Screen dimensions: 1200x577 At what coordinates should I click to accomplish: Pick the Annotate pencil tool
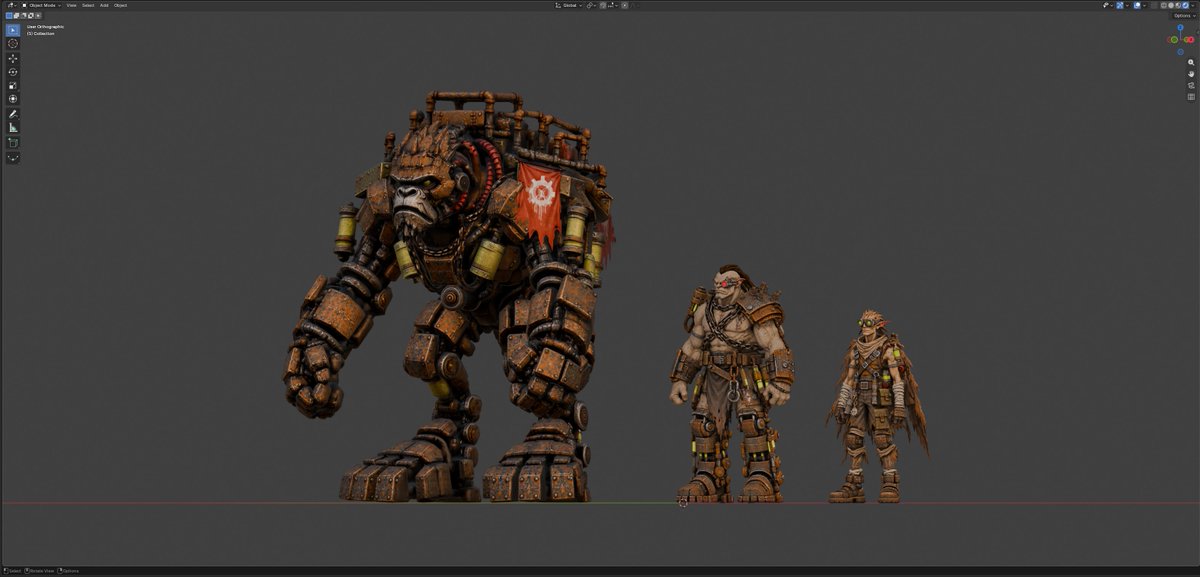13,114
